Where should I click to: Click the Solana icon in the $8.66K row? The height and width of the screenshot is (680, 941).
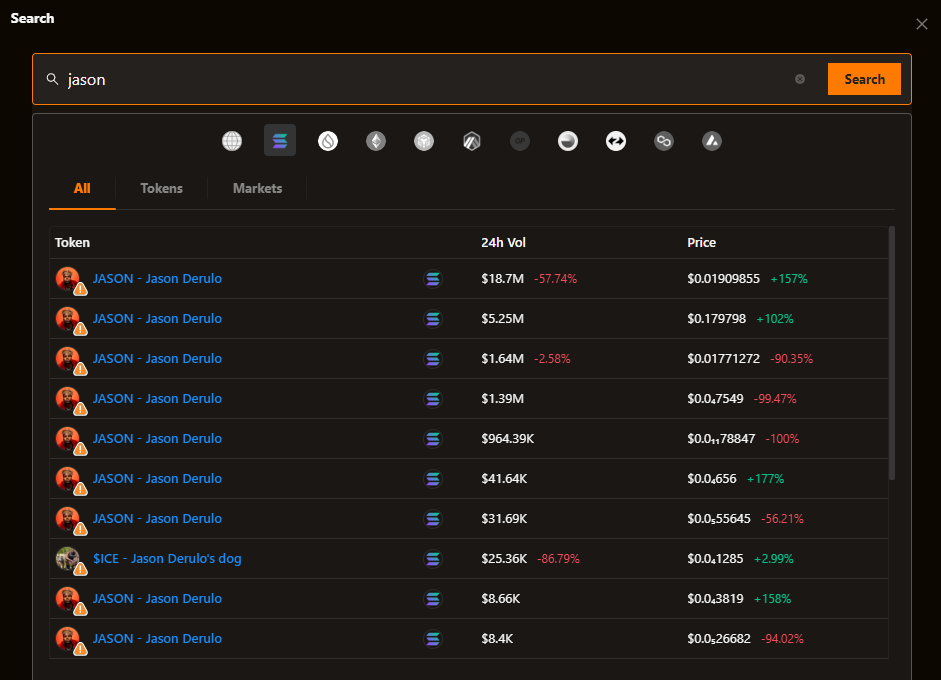pyautogui.click(x=433, y=599)
